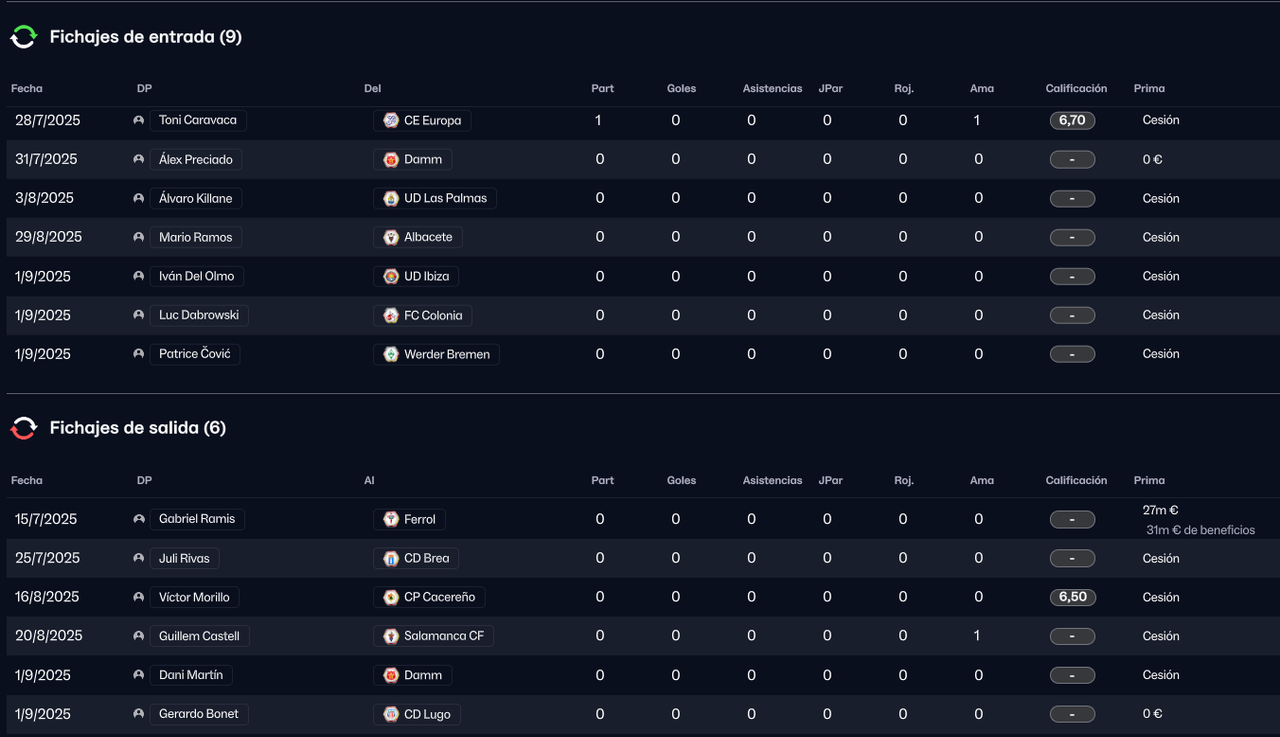Open the CD Lugo club link
The height and width of the screenshot is (737, 1280).
(x=416, y=714)
